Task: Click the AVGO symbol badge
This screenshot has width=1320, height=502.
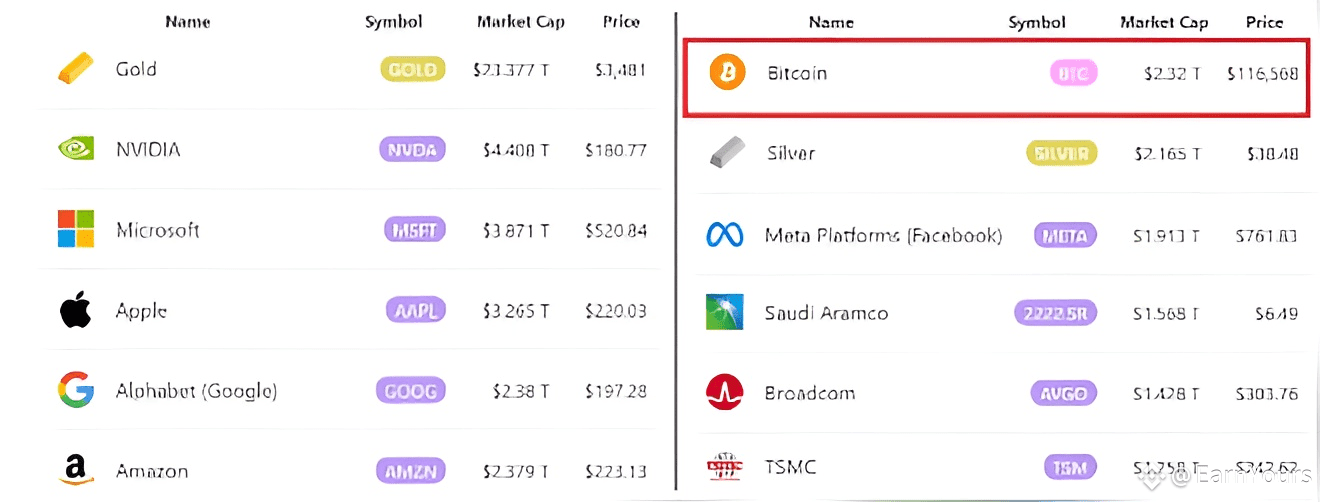Action: 1064,393
